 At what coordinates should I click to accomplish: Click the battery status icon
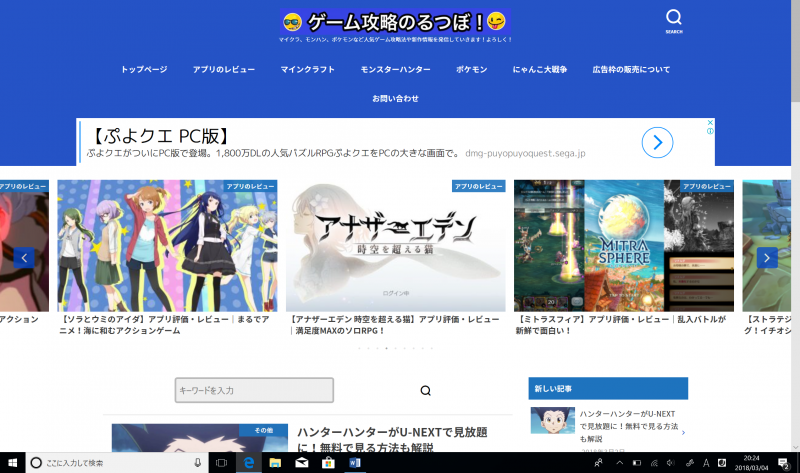point(637,463)
